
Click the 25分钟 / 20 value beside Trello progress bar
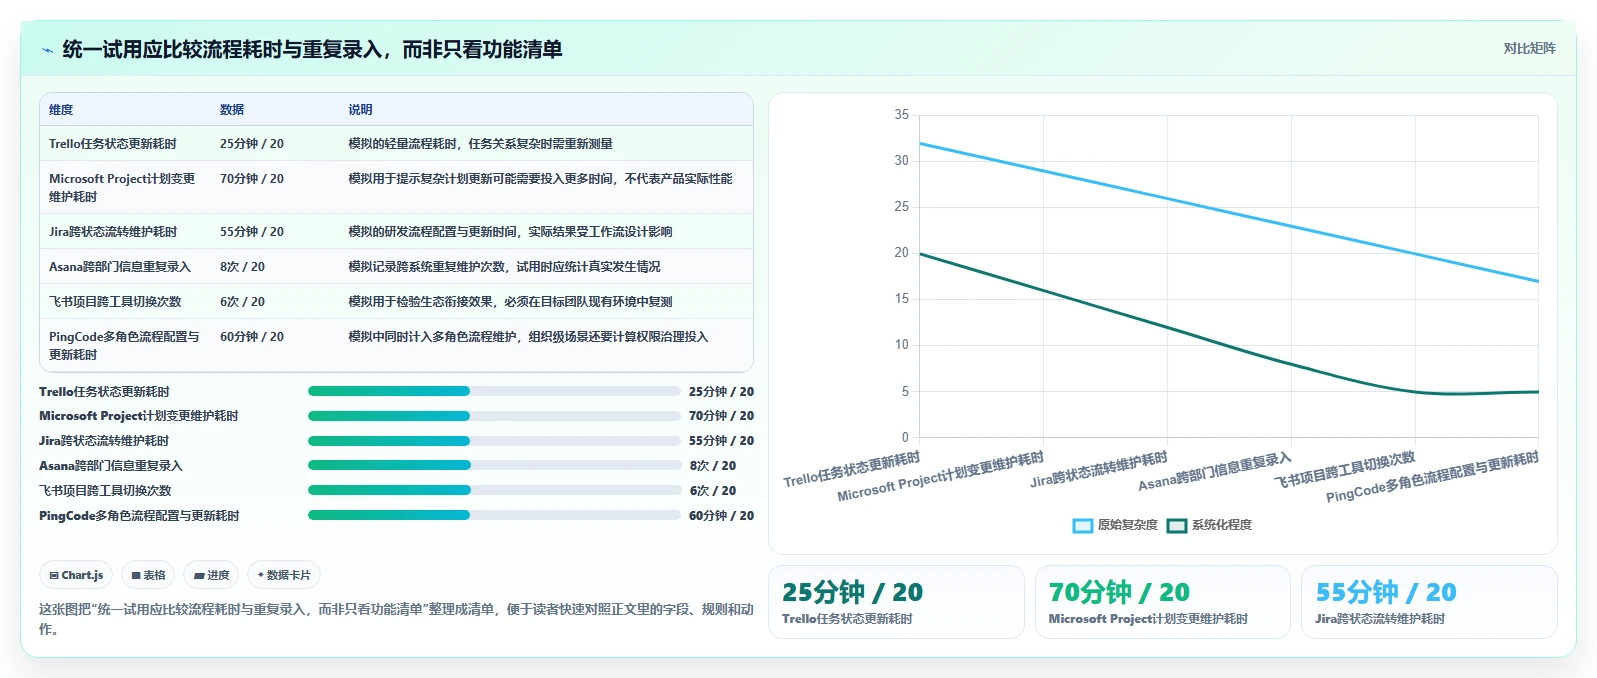[721, 392]
